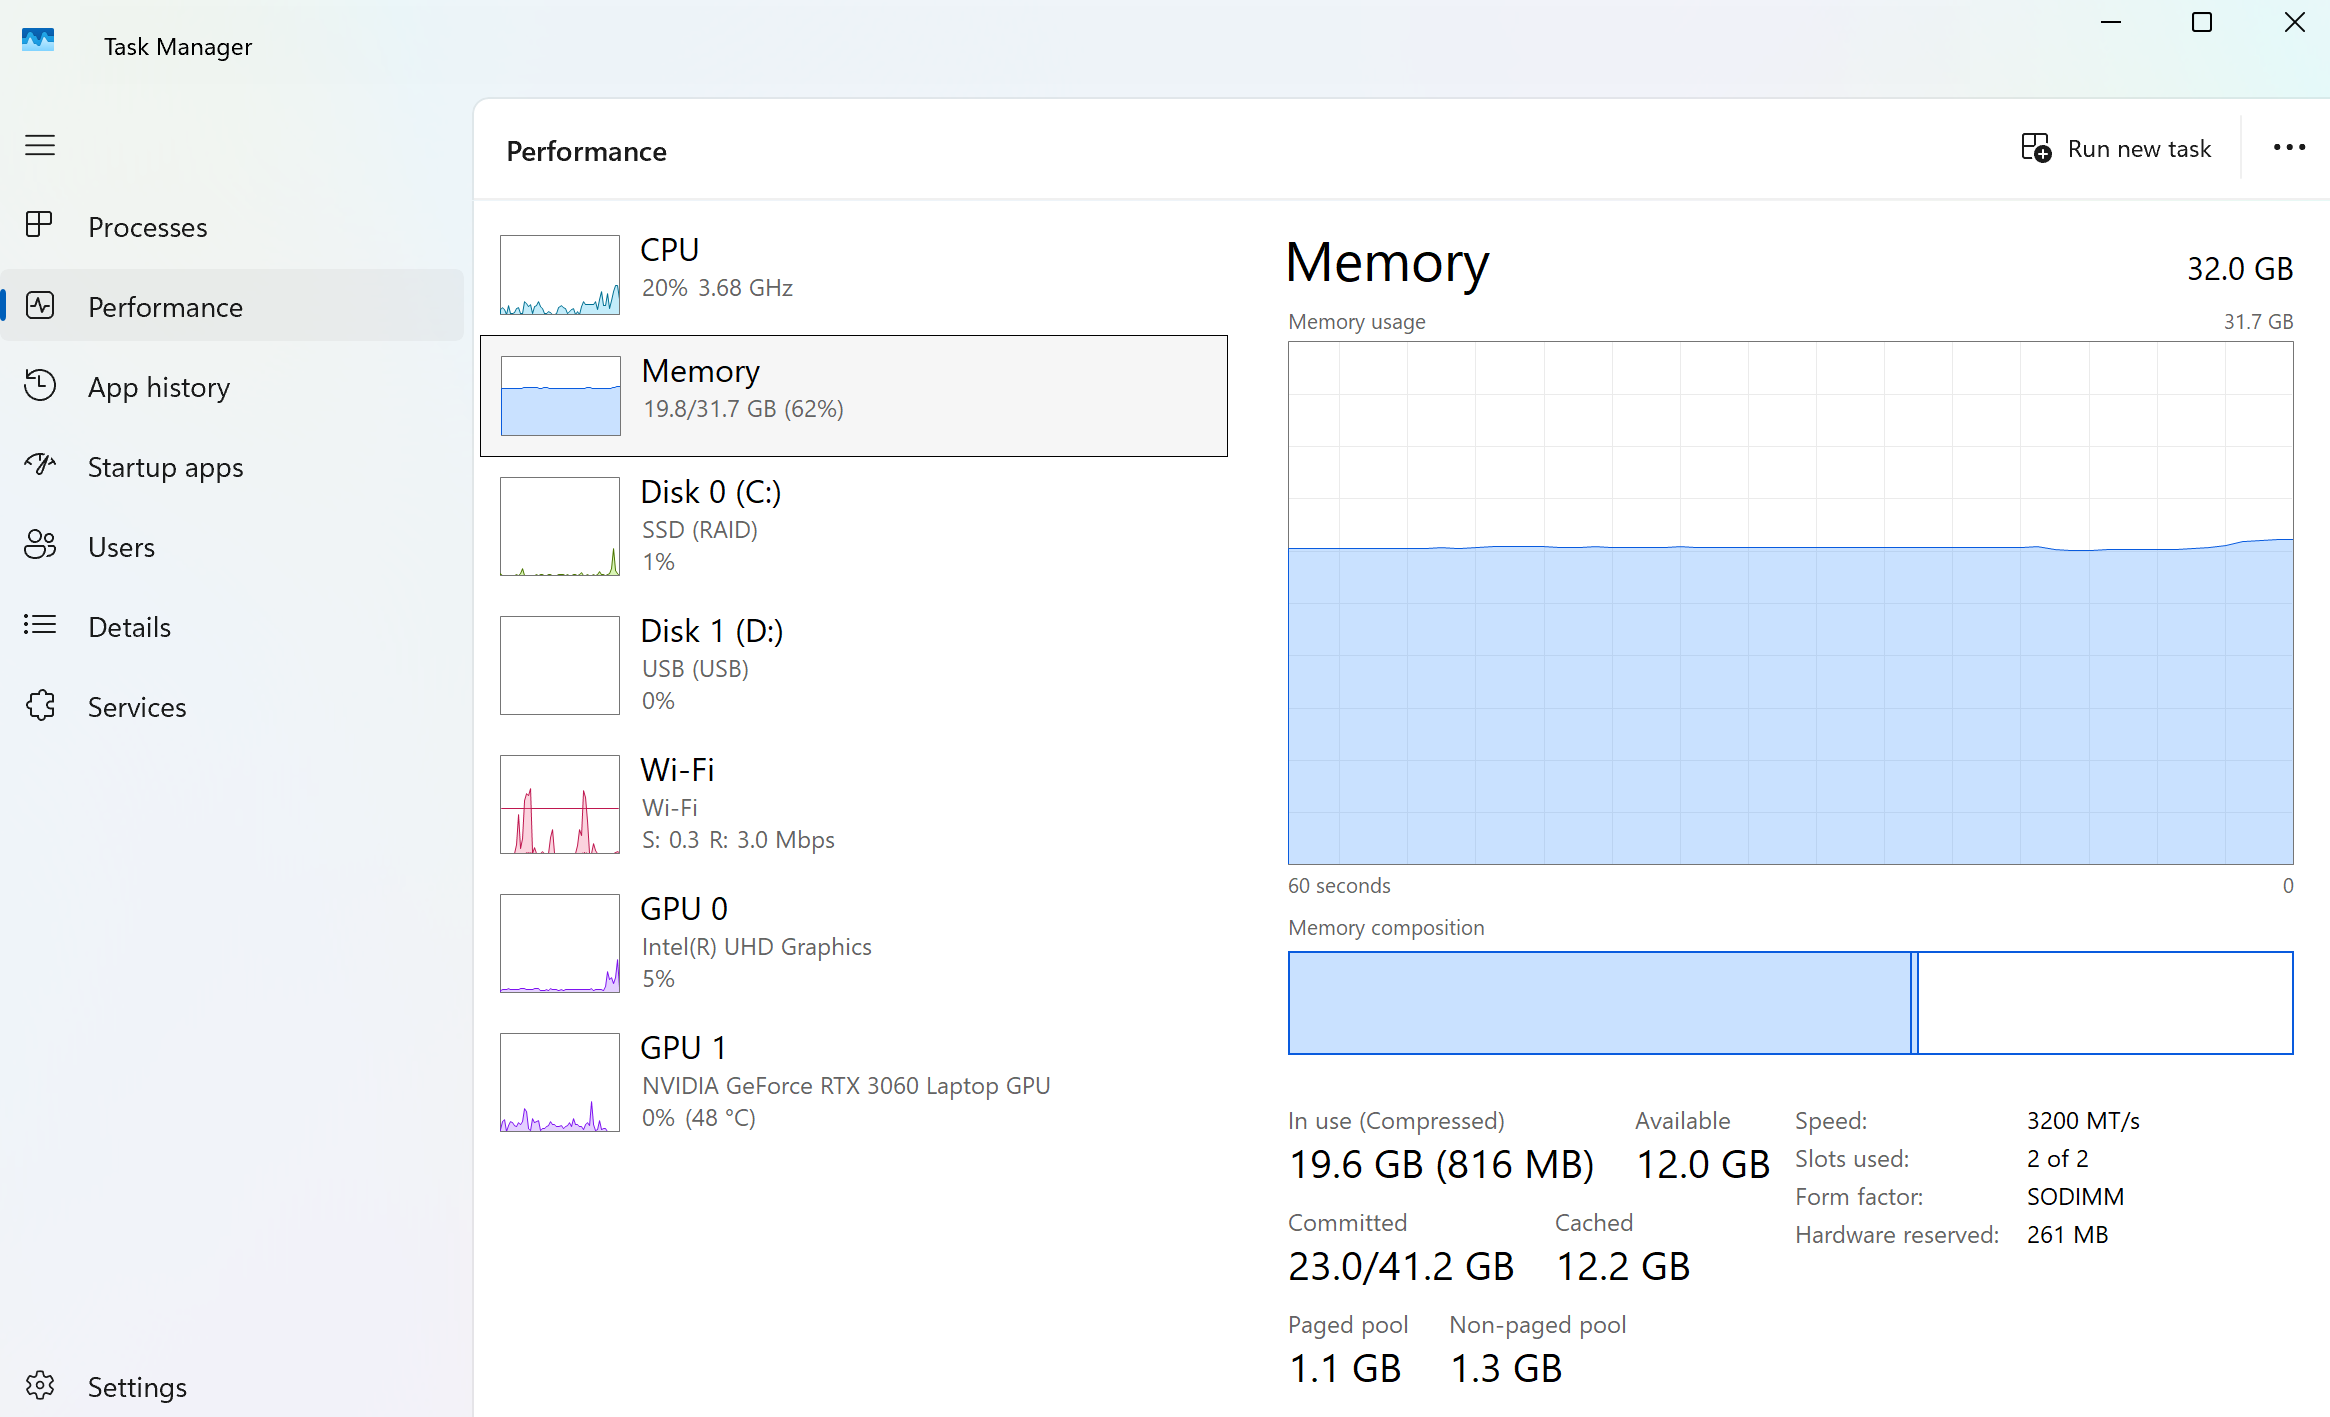2330x1417 pixels.
Task: Click the Startup apps gauge icon
Action: (40, 466)
